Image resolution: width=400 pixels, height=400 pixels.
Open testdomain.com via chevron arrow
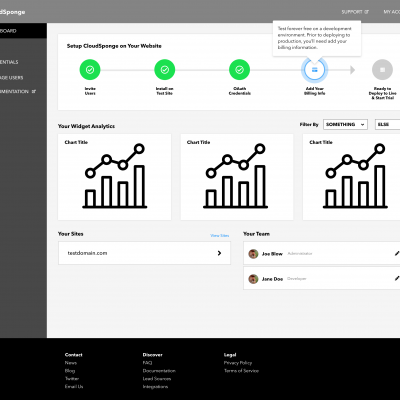tap(219, 253)
